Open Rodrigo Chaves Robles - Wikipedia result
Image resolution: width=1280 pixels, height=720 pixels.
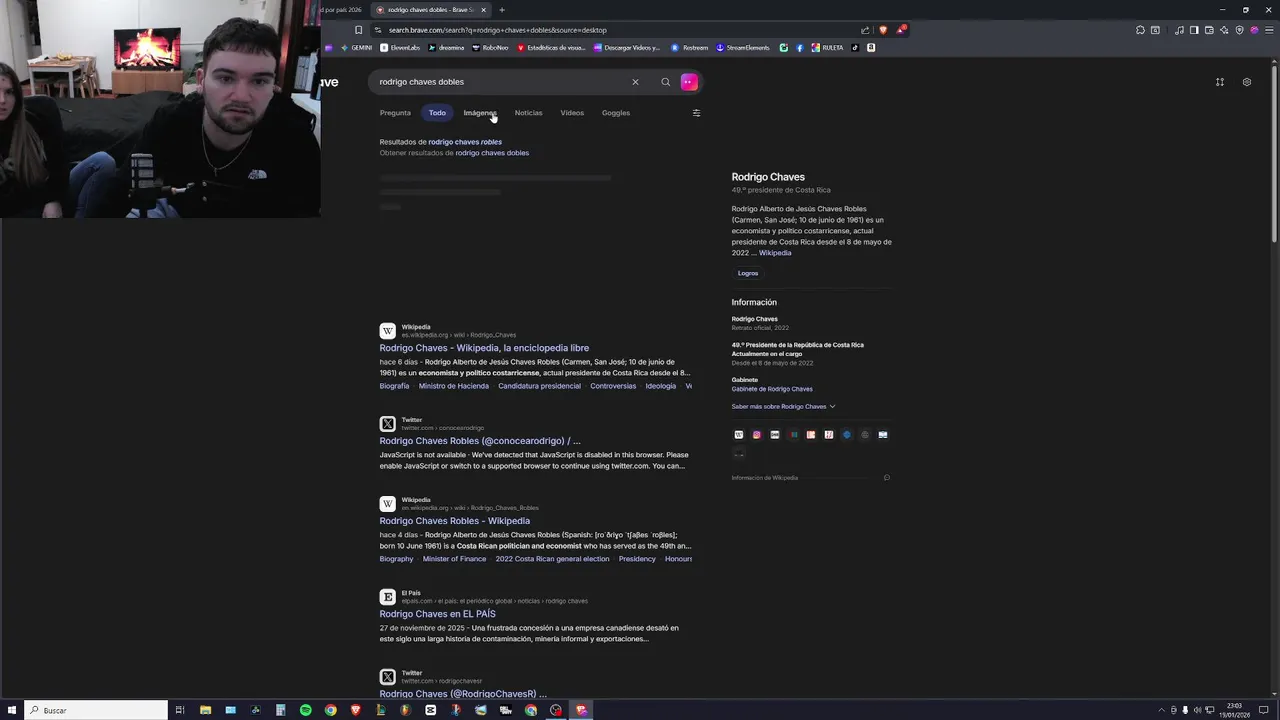pos(455,521)
